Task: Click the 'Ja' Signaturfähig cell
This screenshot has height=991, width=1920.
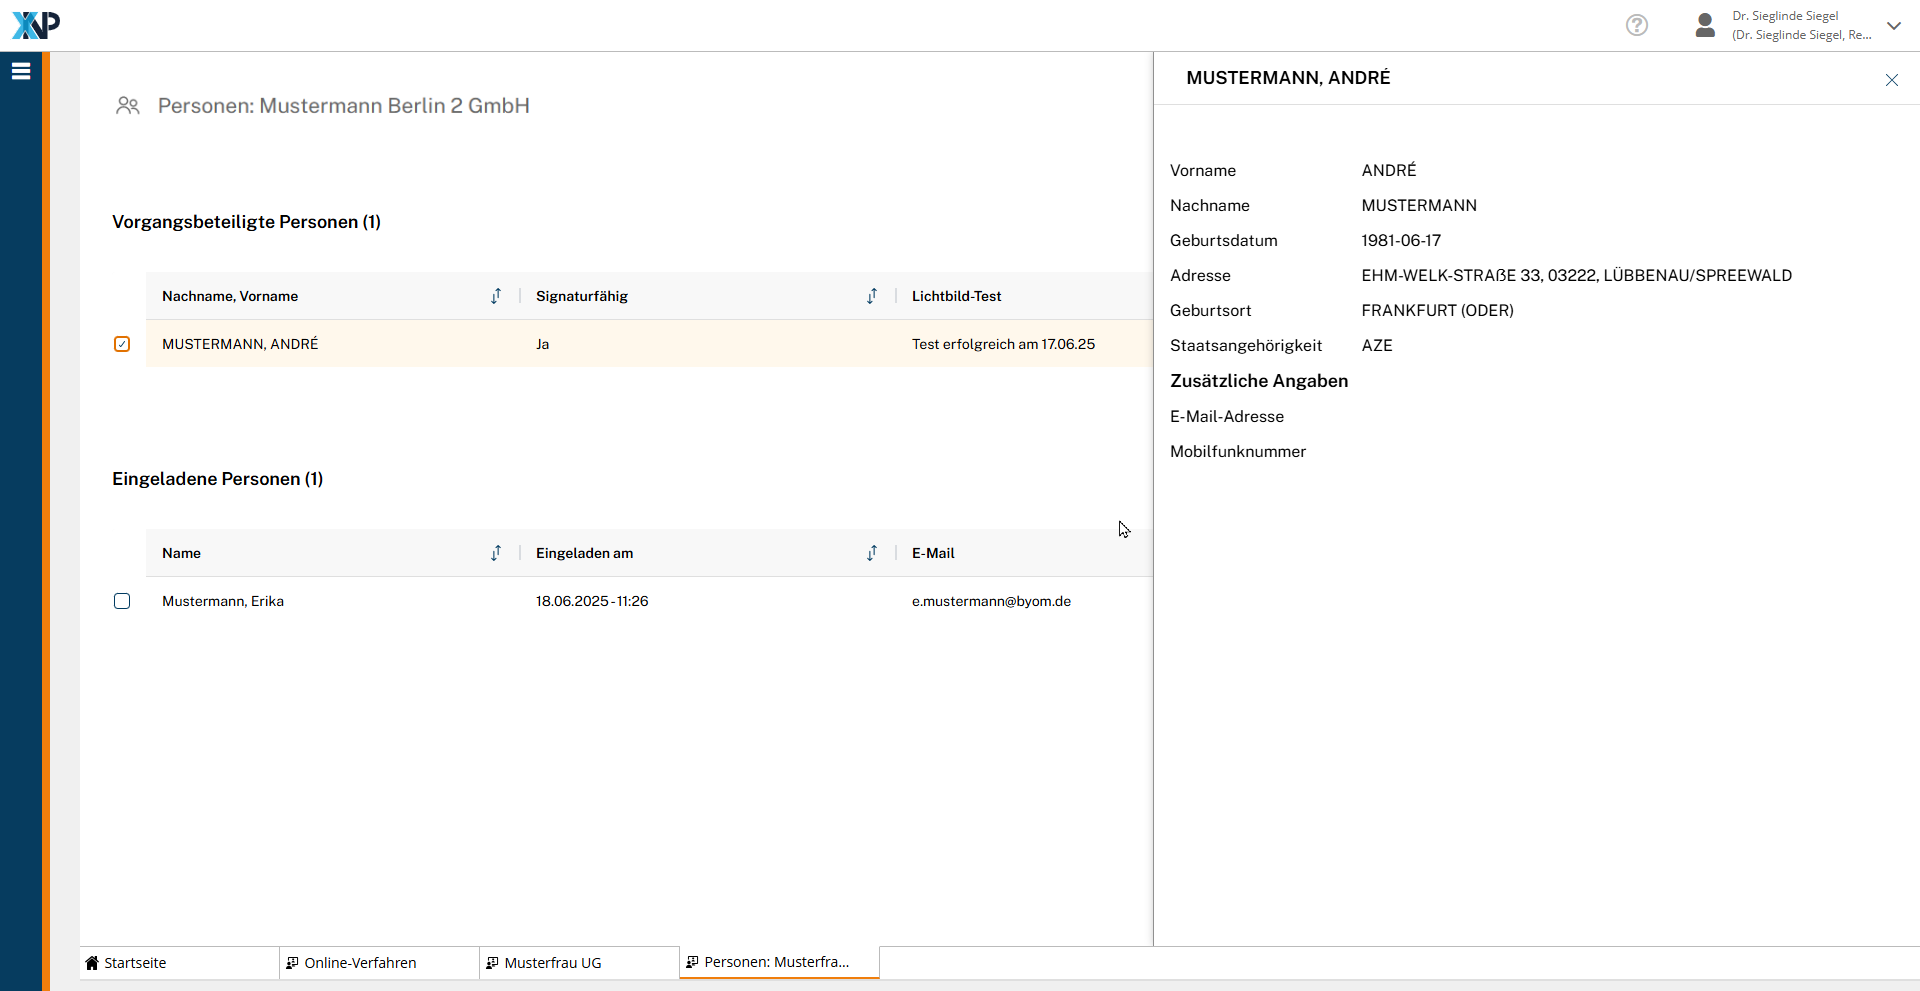Action: click(542, 344)
